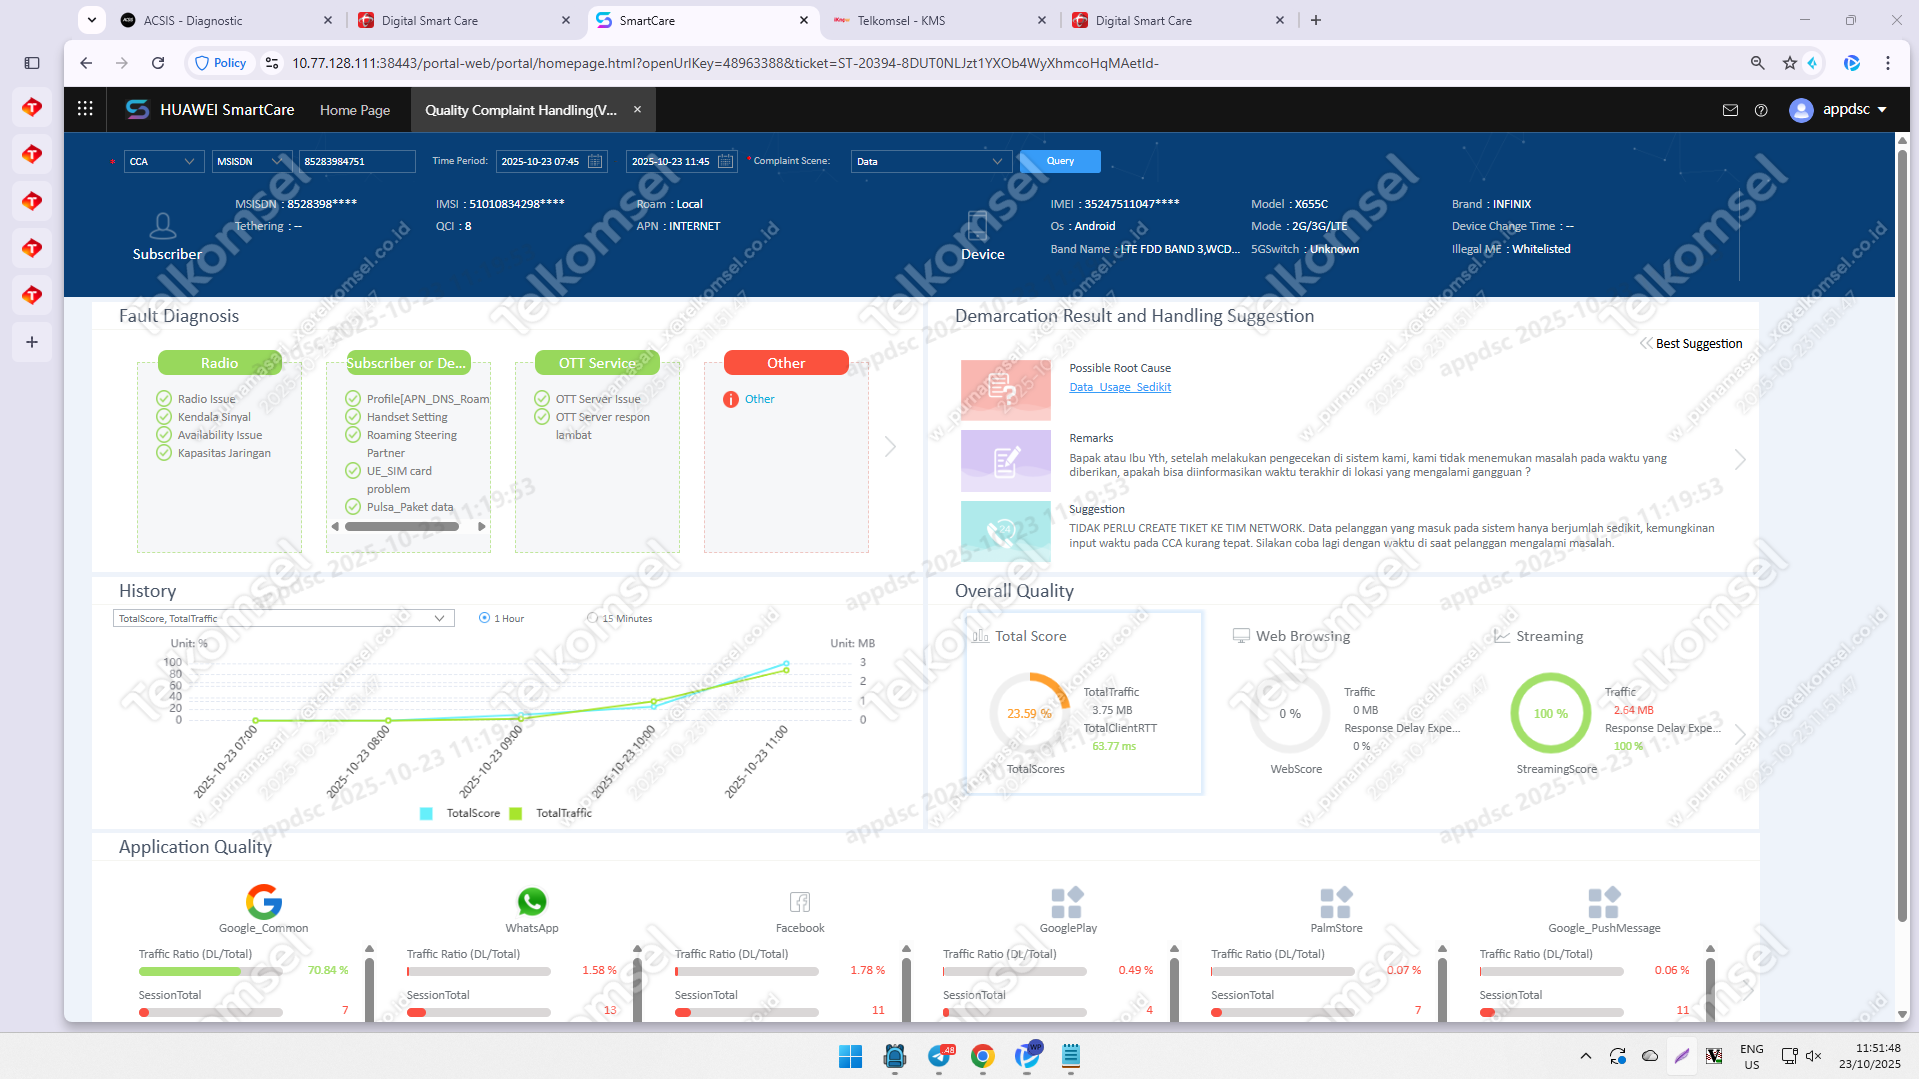Toggle the Pulsa_Paket data check item
This screenshot has width=1919, height=1079.
click(353, 507)
